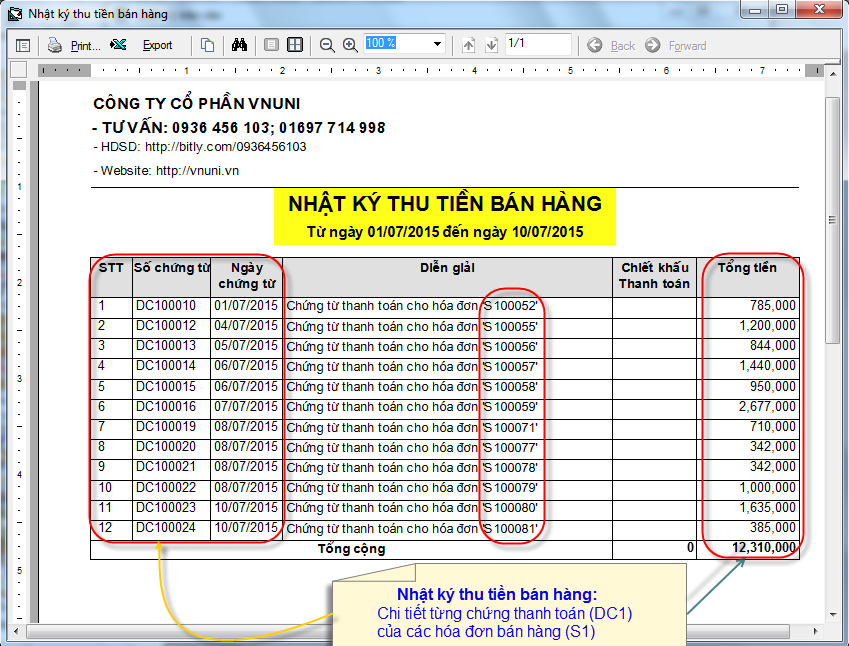This screenshot has height=646, width=849.
Task: Click the Forward navigation button
Action: click(676, 45)
